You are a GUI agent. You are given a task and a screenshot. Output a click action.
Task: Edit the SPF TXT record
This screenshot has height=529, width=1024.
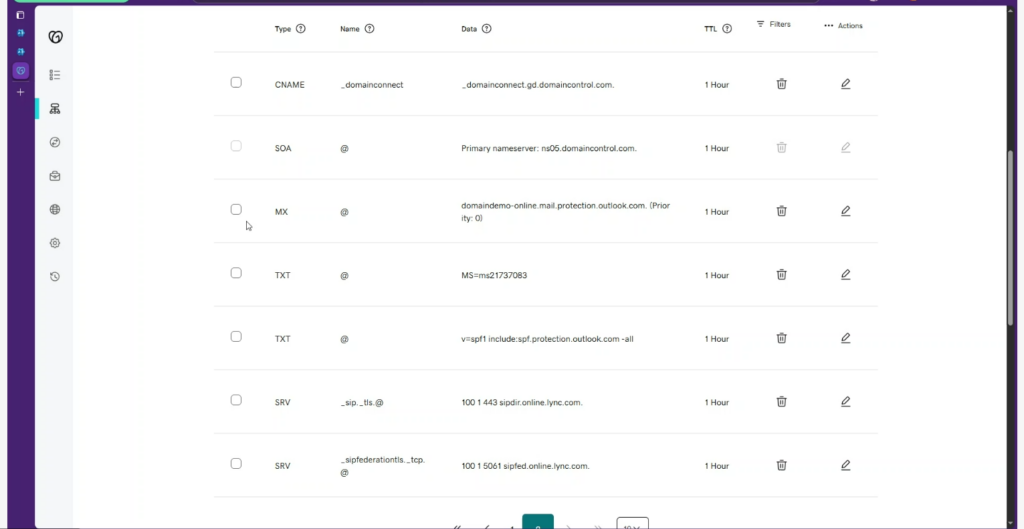845,338
